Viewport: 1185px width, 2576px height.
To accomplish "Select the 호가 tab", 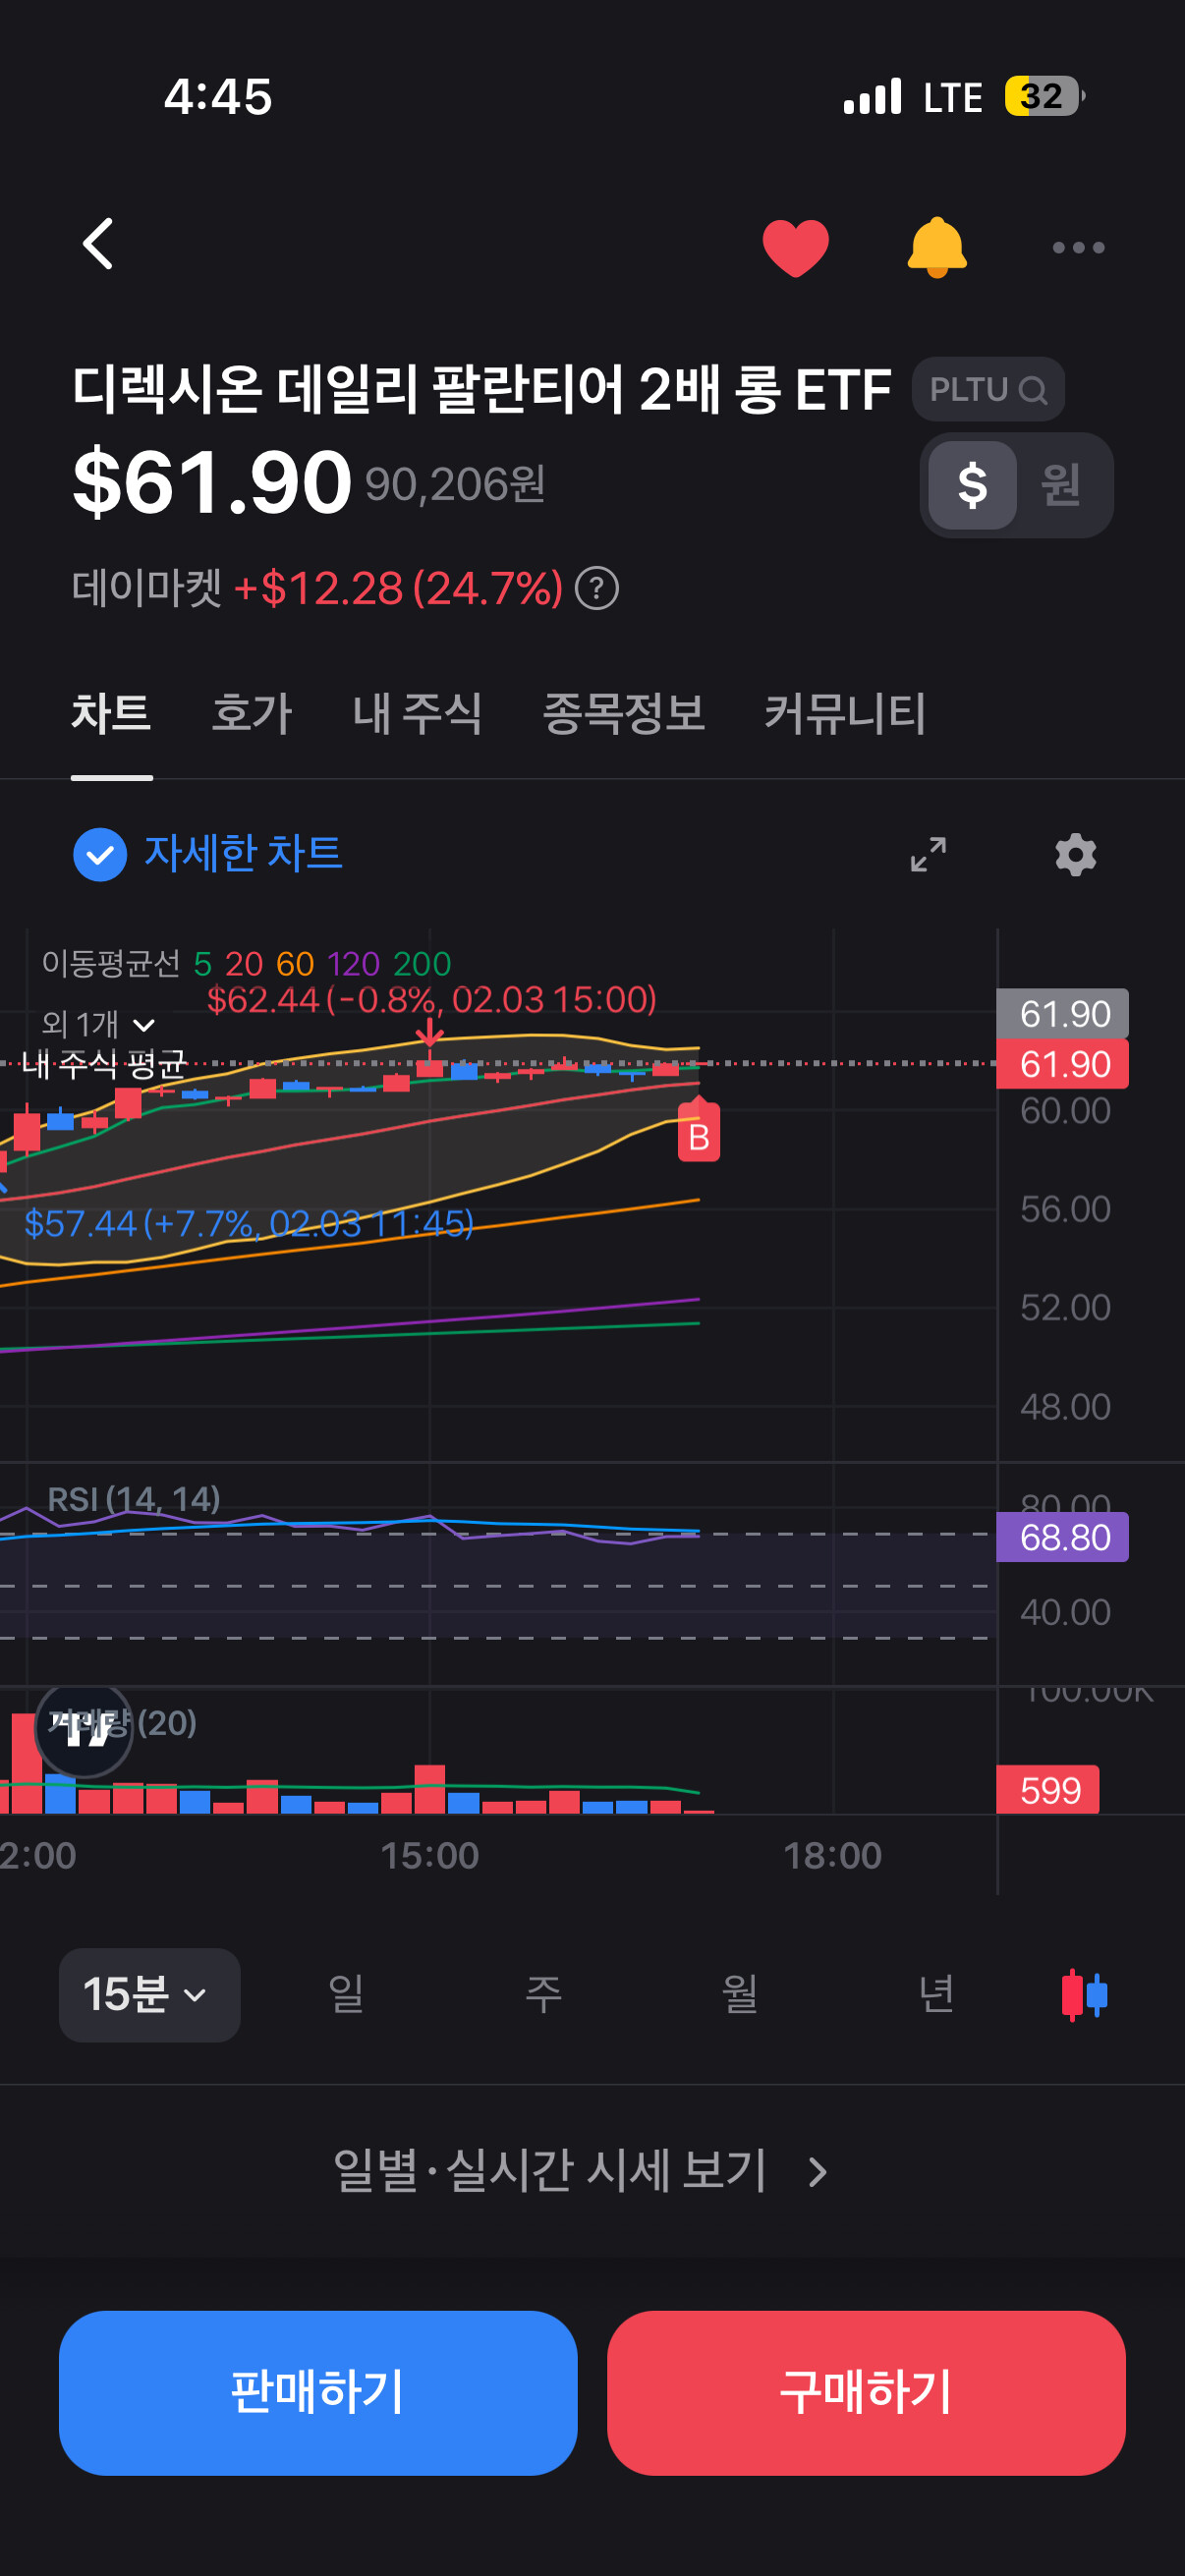I will 251,714.
